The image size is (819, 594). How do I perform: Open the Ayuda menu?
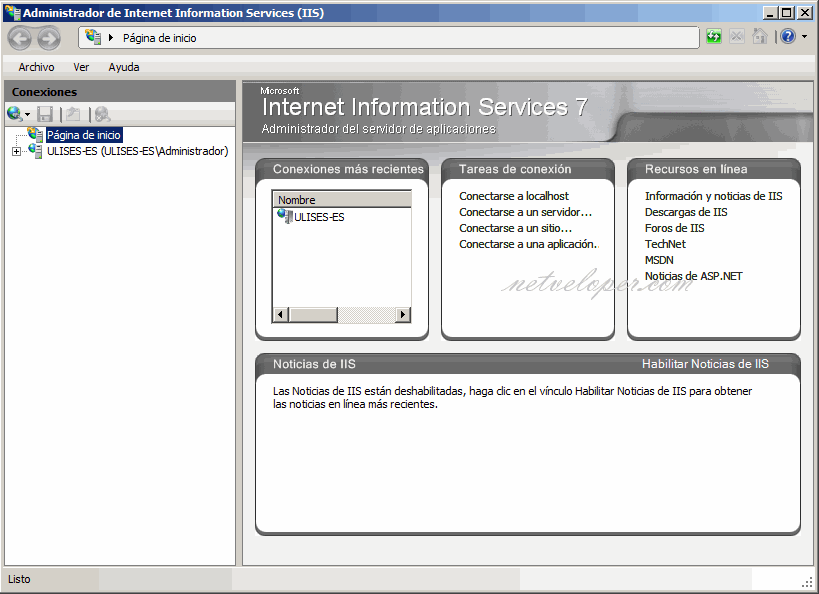pos(124,67)
